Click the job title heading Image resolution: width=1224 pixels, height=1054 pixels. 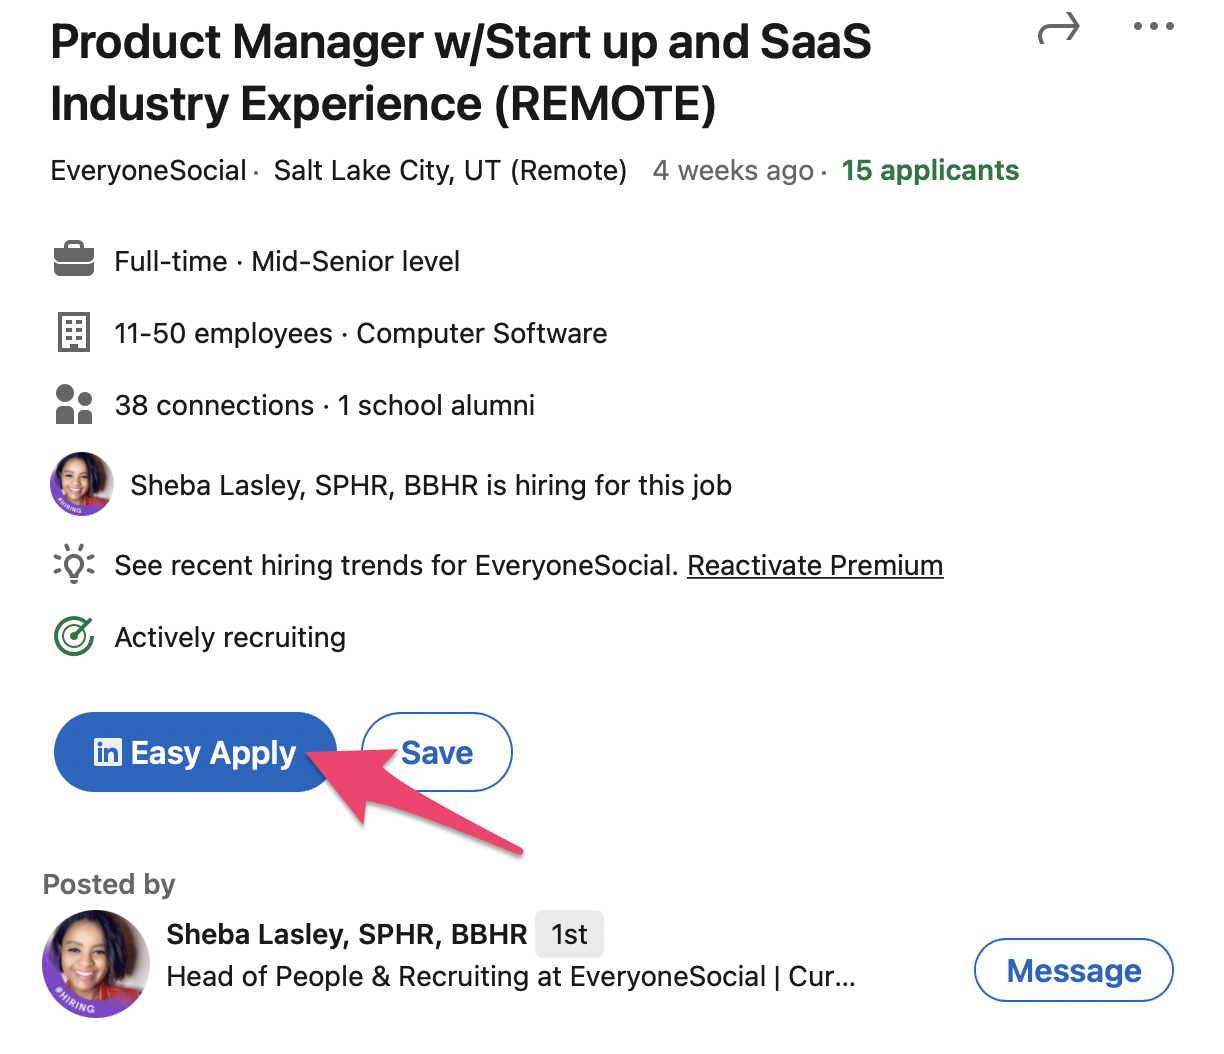(x=460, y=72)
